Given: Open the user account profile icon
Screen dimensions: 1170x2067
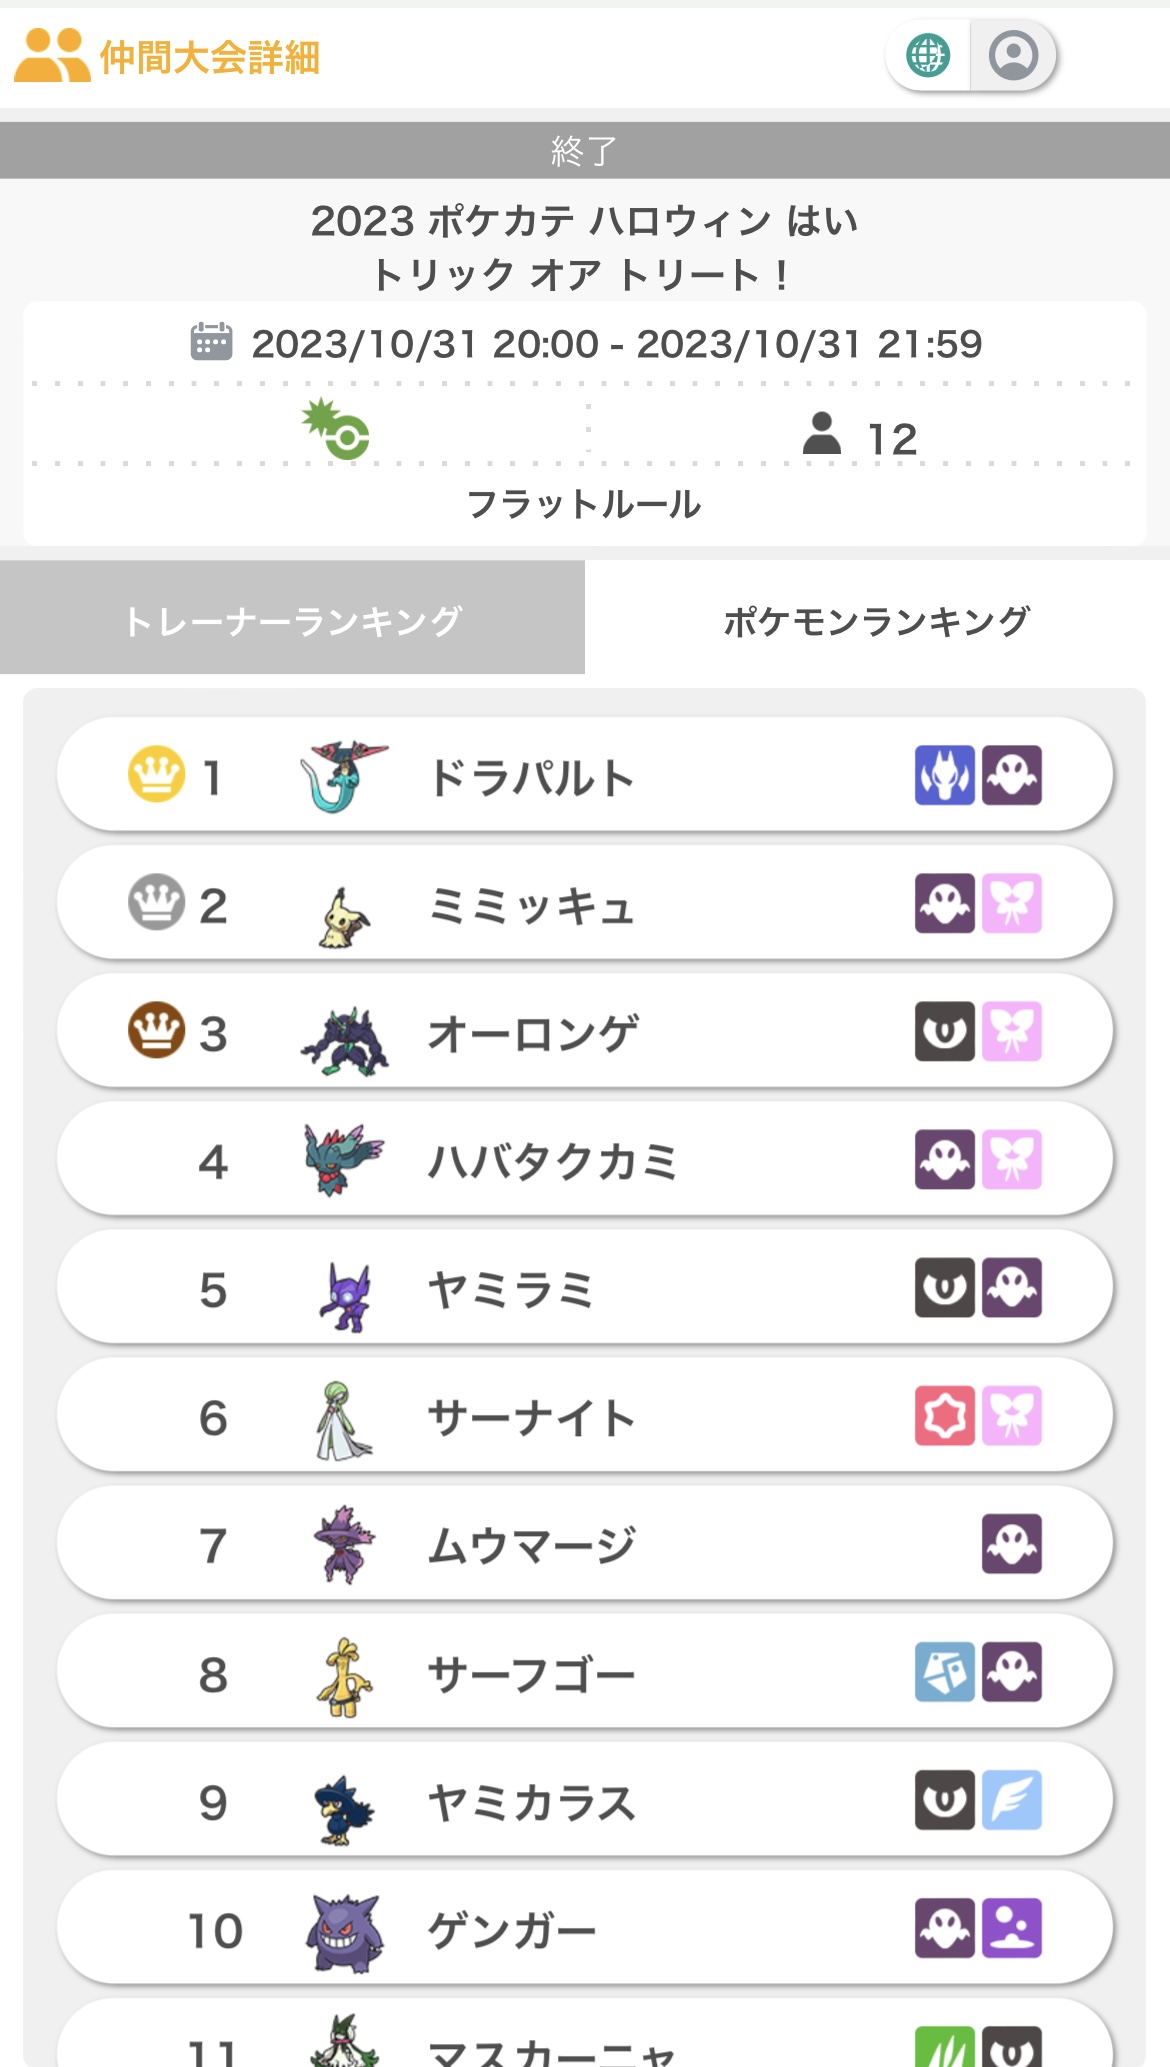Looking at the screenshot, I should tap(1013, 56).
